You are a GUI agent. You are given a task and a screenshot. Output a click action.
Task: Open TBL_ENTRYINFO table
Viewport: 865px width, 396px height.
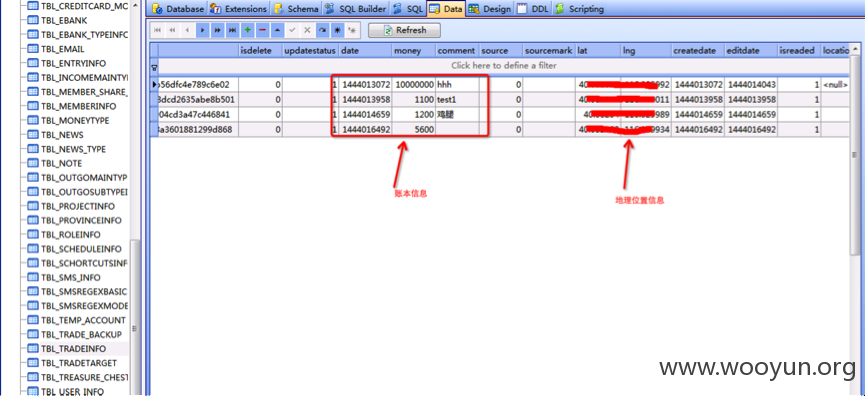73,63
